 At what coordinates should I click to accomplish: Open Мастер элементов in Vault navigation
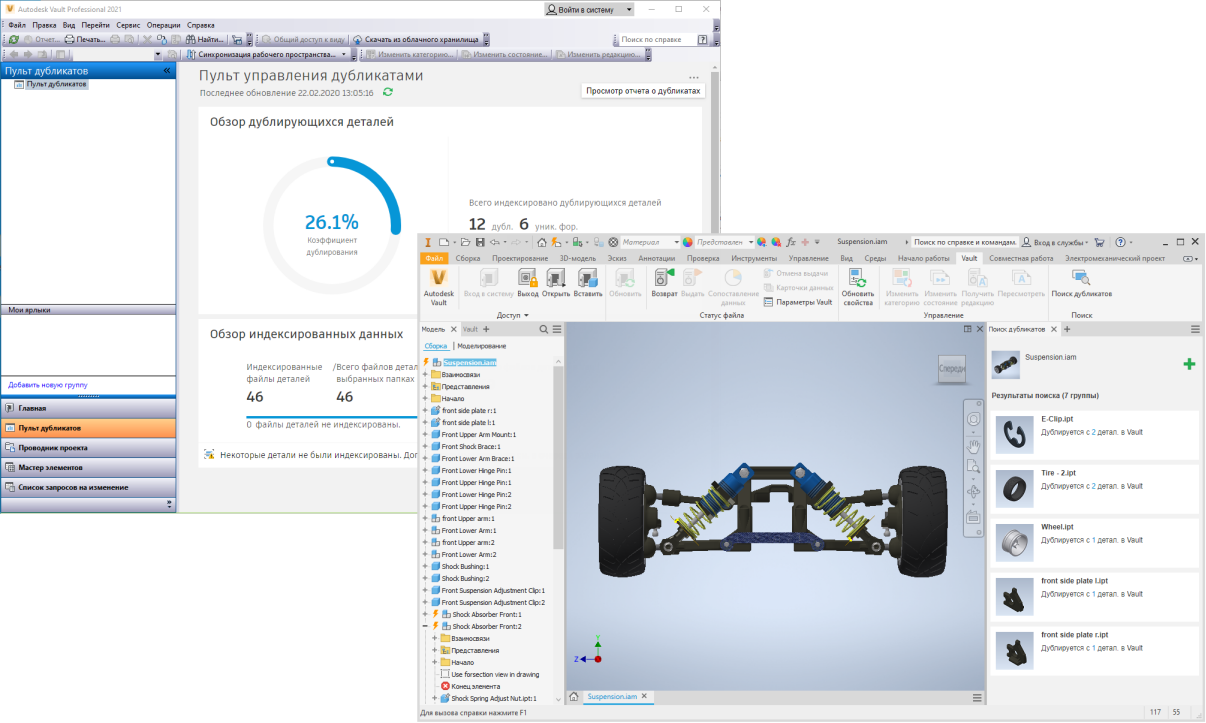(88, 467)
